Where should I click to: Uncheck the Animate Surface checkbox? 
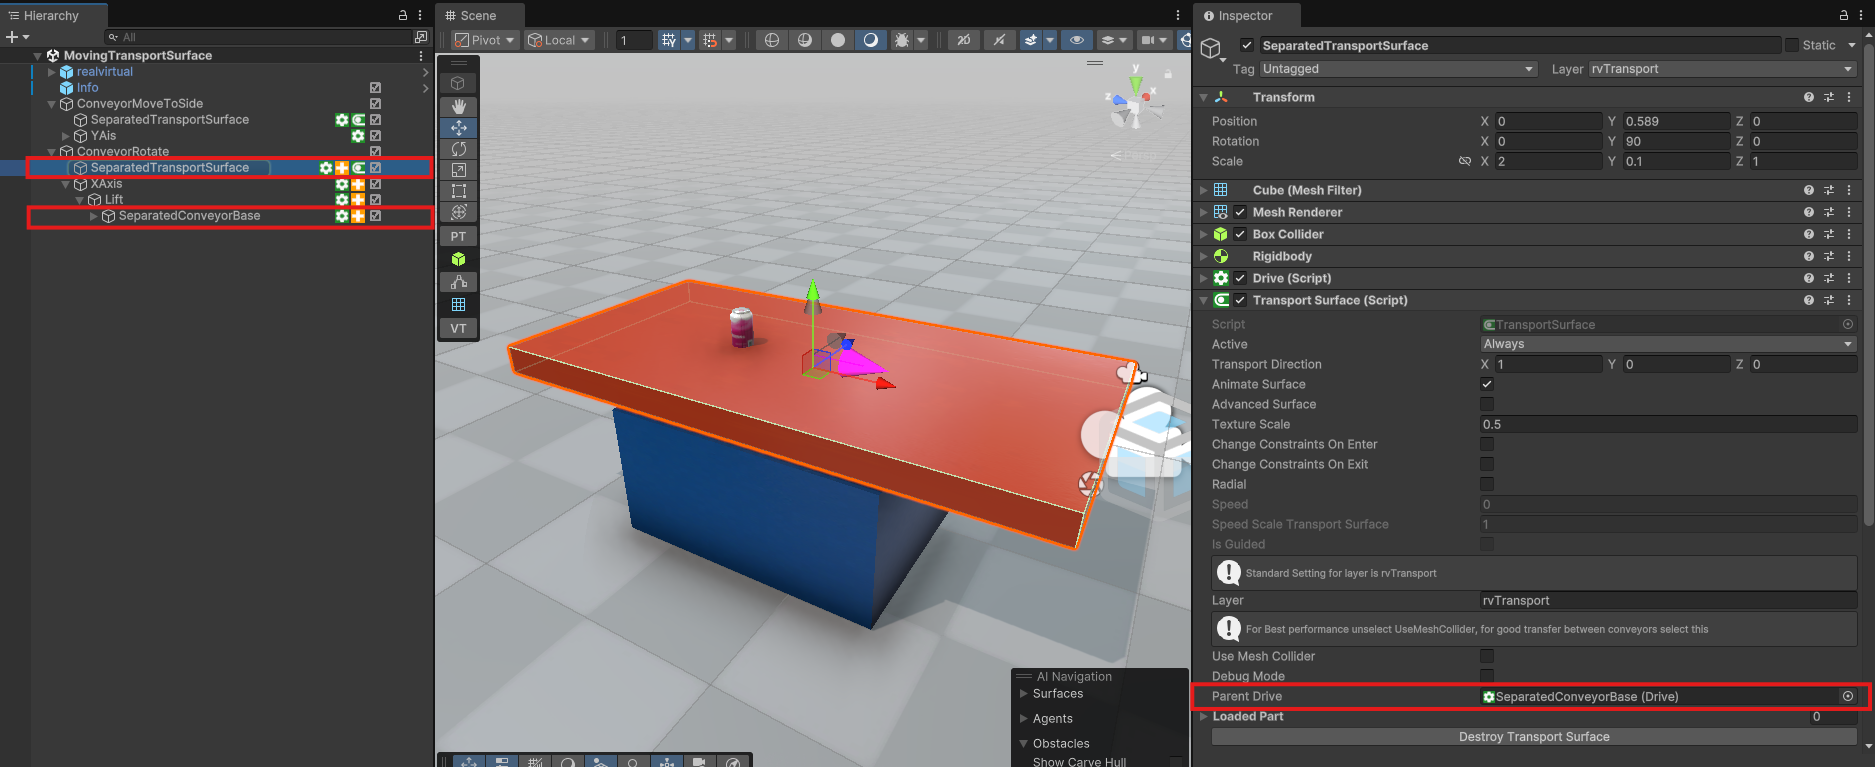[1487, 384]
